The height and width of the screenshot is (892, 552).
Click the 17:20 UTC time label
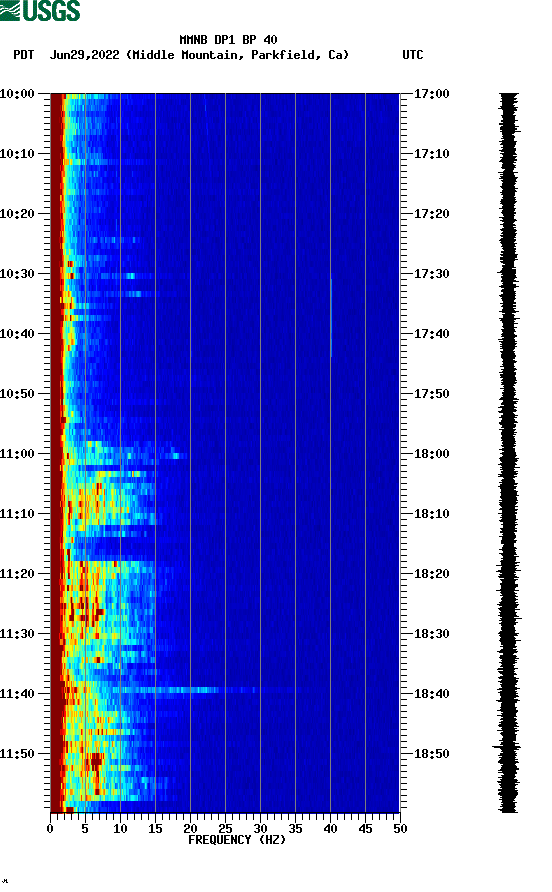pyautogui.click(x=431, y=213)
